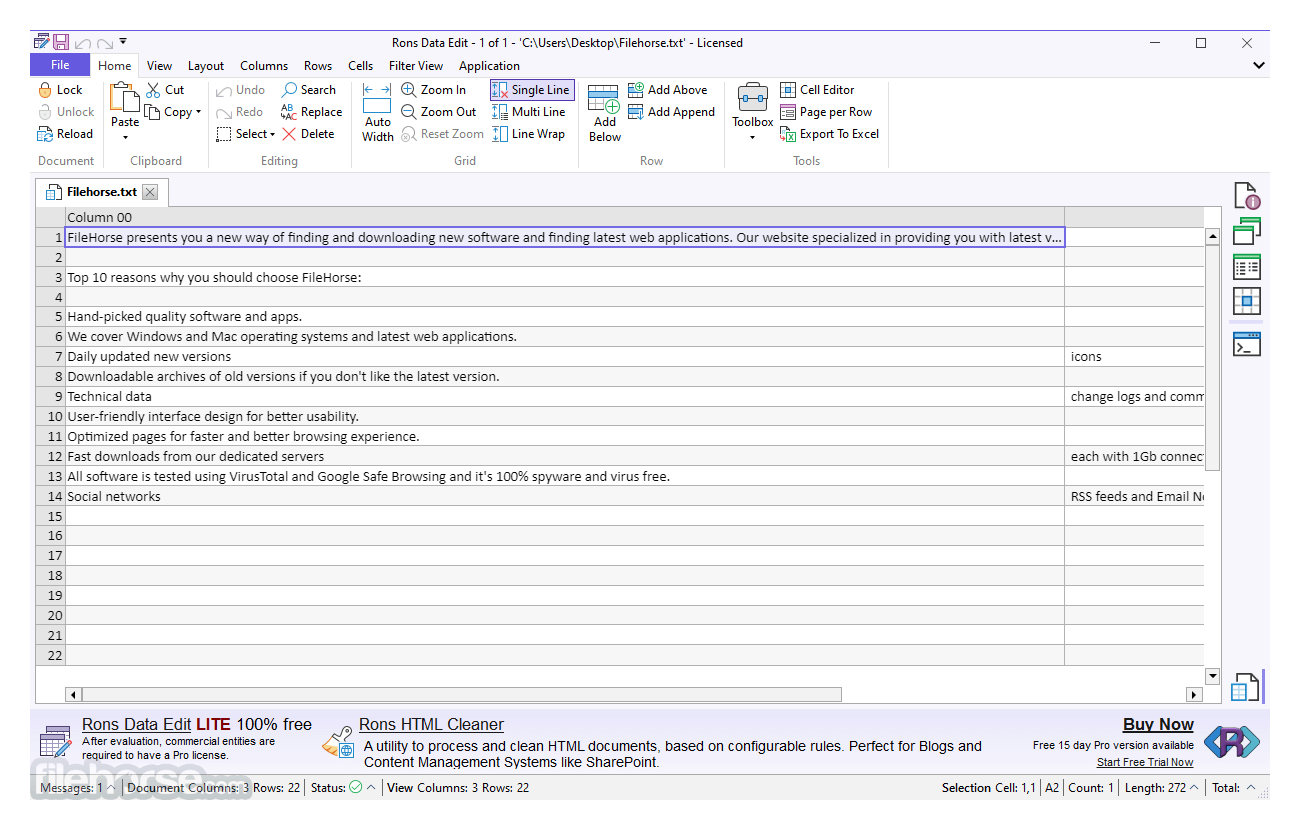1300x830 pixels.
Task: Cut the selected cell
Action: pyautogui.click(x=165, y=90)
